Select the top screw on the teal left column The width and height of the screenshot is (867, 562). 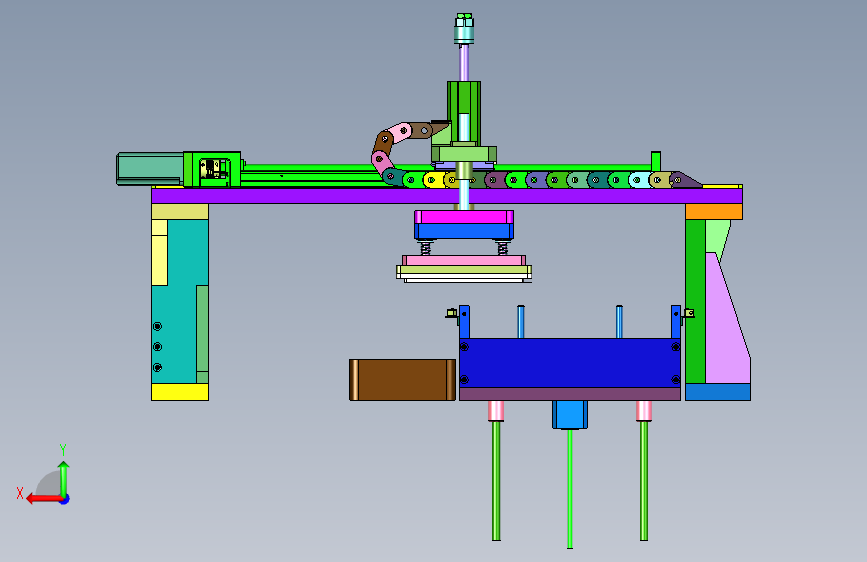click(x=158, y=326)
